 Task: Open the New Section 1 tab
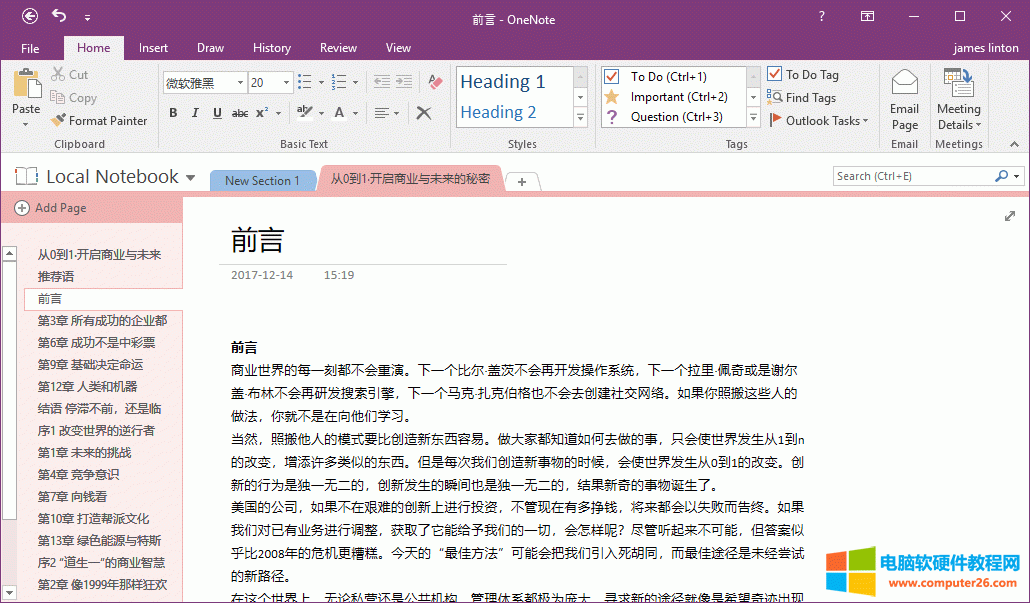pos(262,181)
